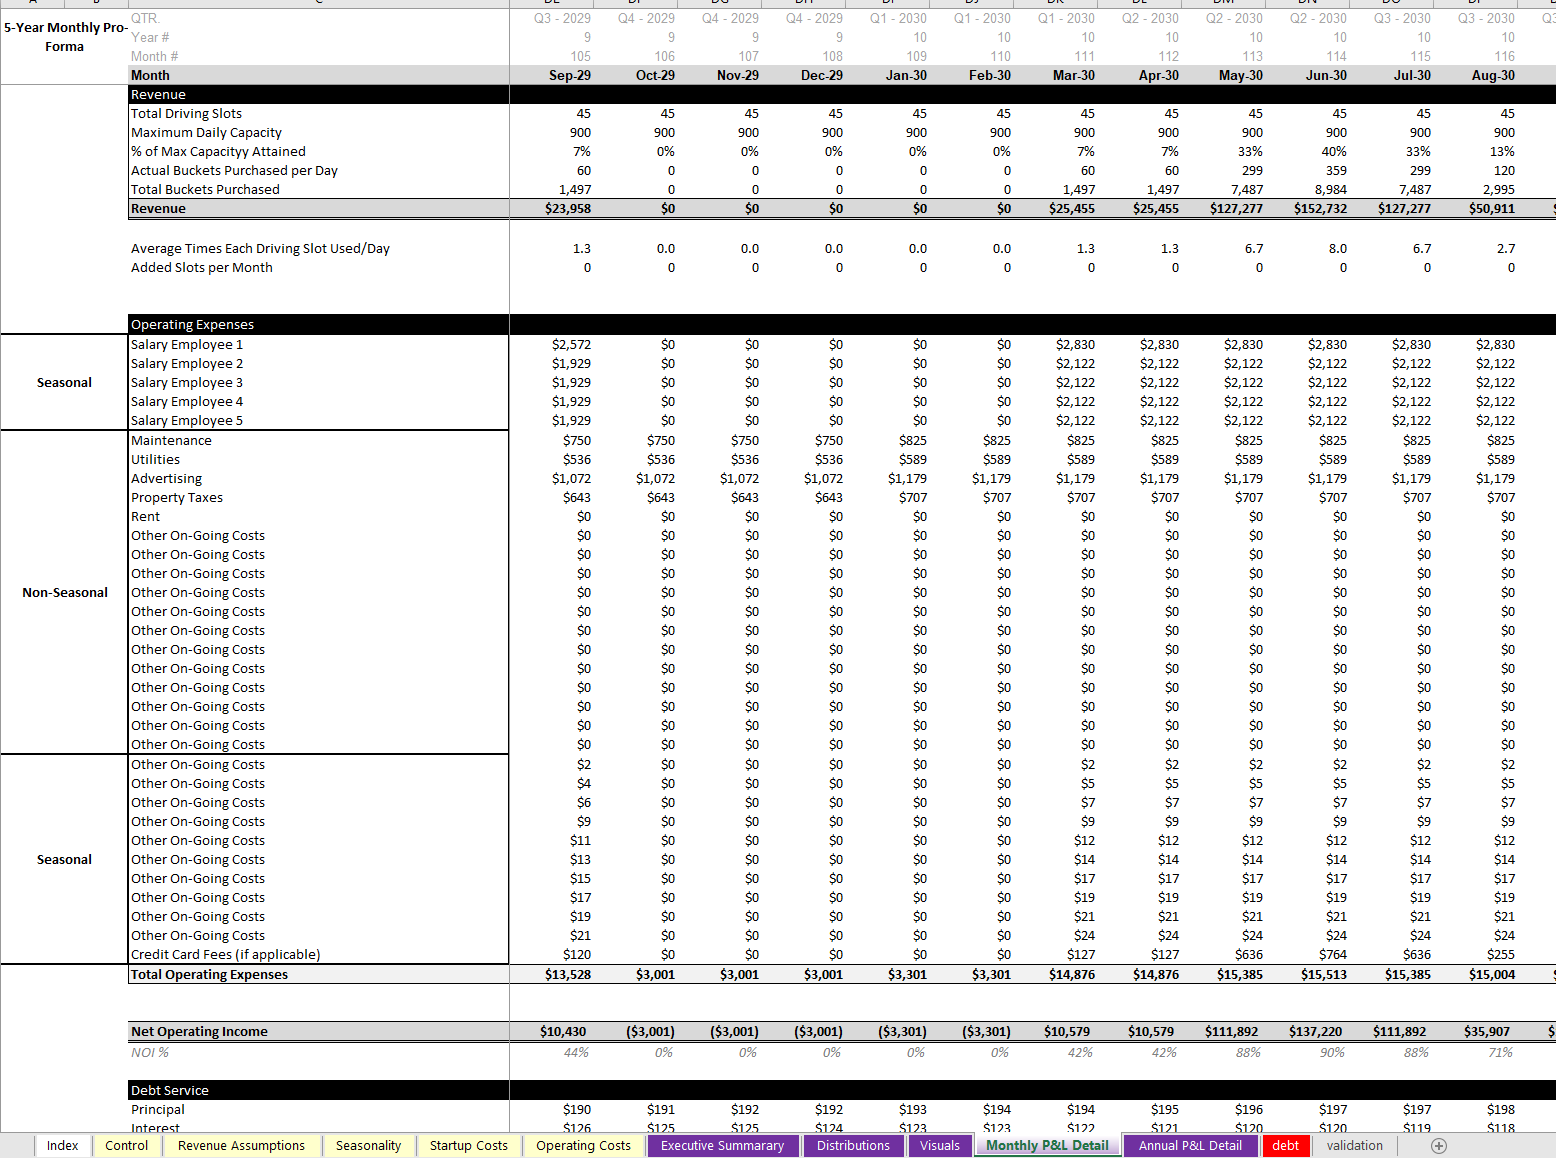The height and width of the screenshot is (1158, 1556).
Task: Switch to the Control sheet tab
Action: [x=127, y=1146]
